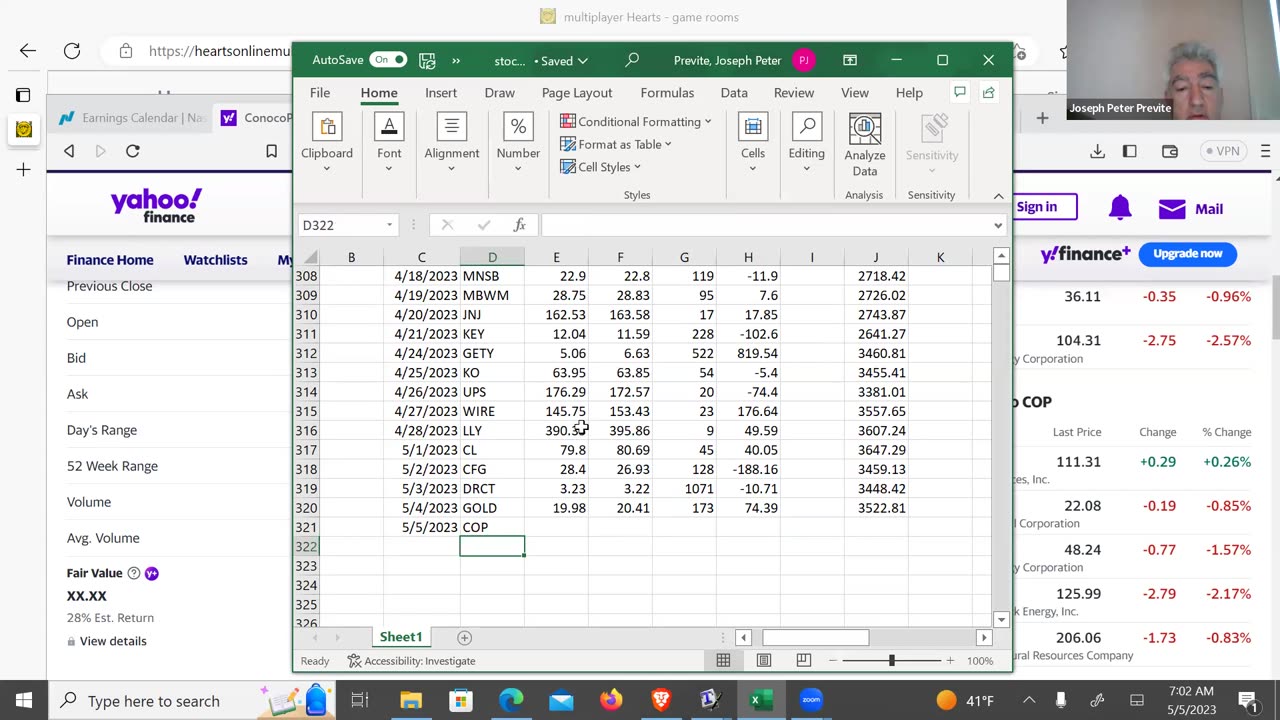Click the Save icon in Excel title bar
Viewport: 1280px width, 720px height.
tap(427, 60)
